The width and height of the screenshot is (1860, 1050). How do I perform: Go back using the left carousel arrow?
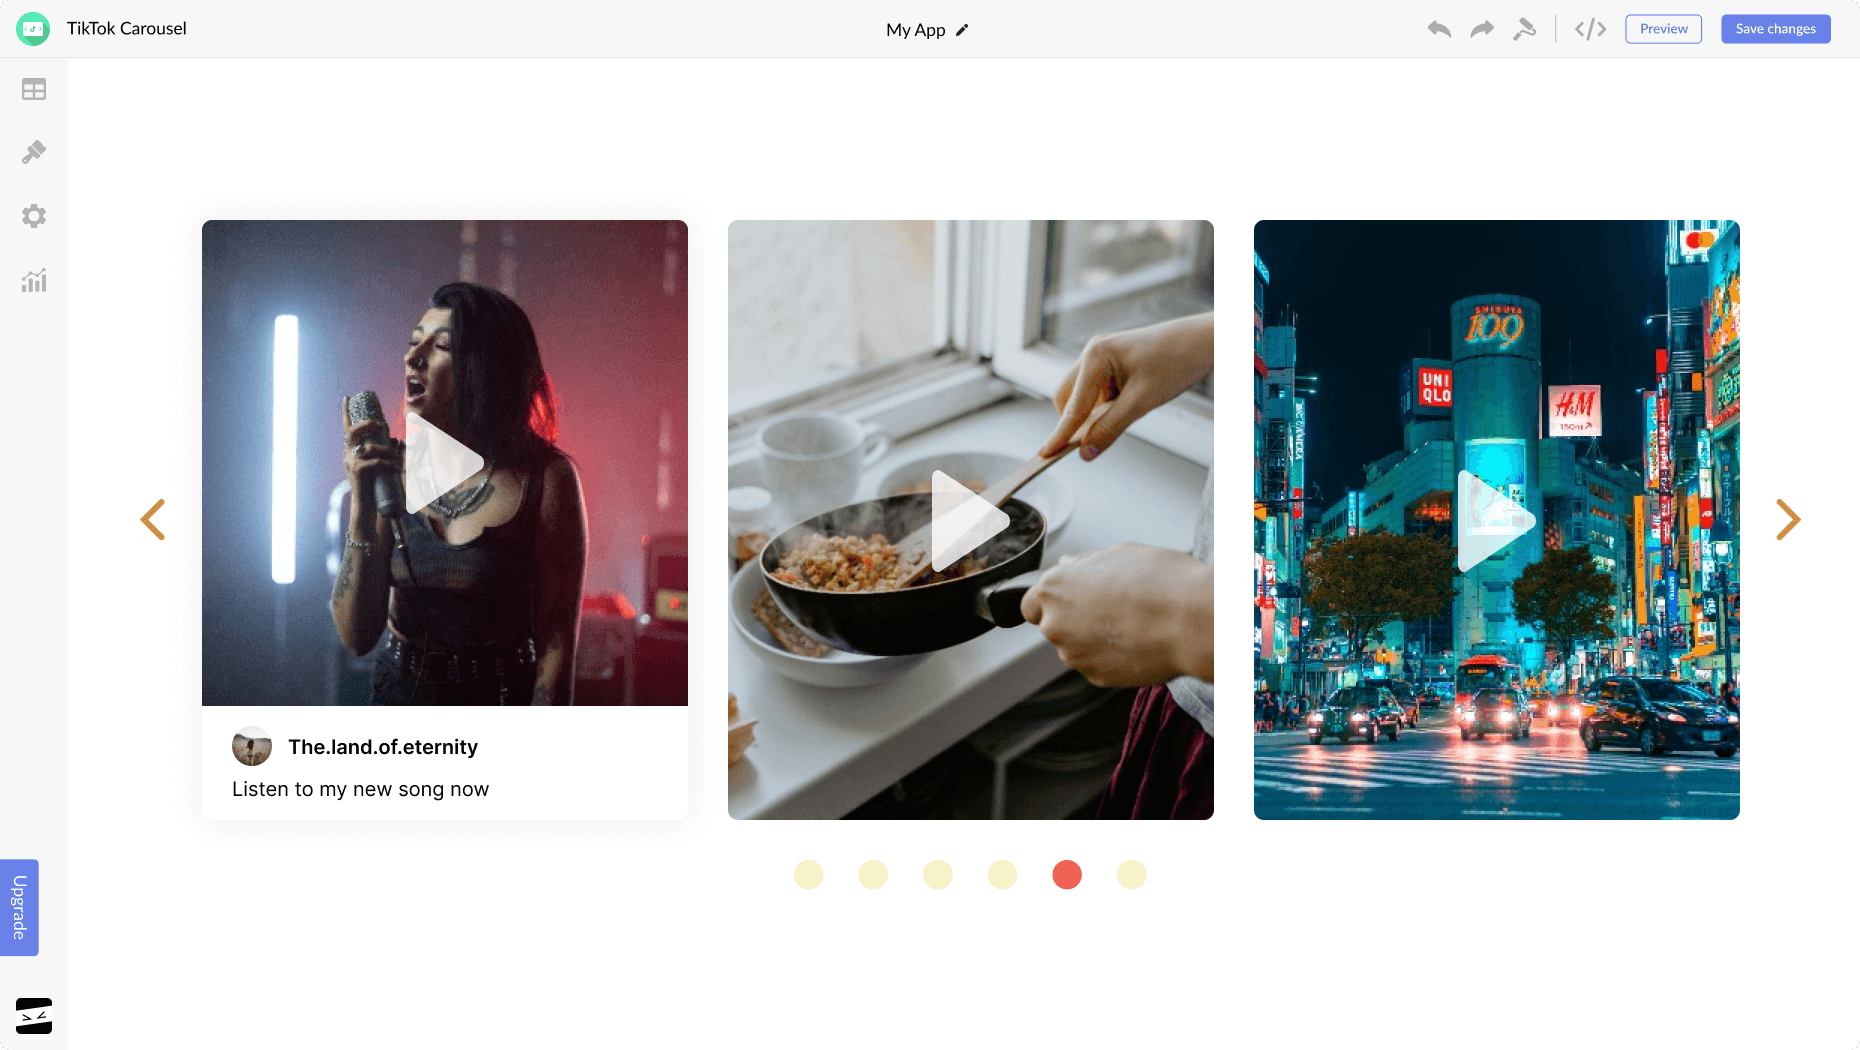pos(154,520)
